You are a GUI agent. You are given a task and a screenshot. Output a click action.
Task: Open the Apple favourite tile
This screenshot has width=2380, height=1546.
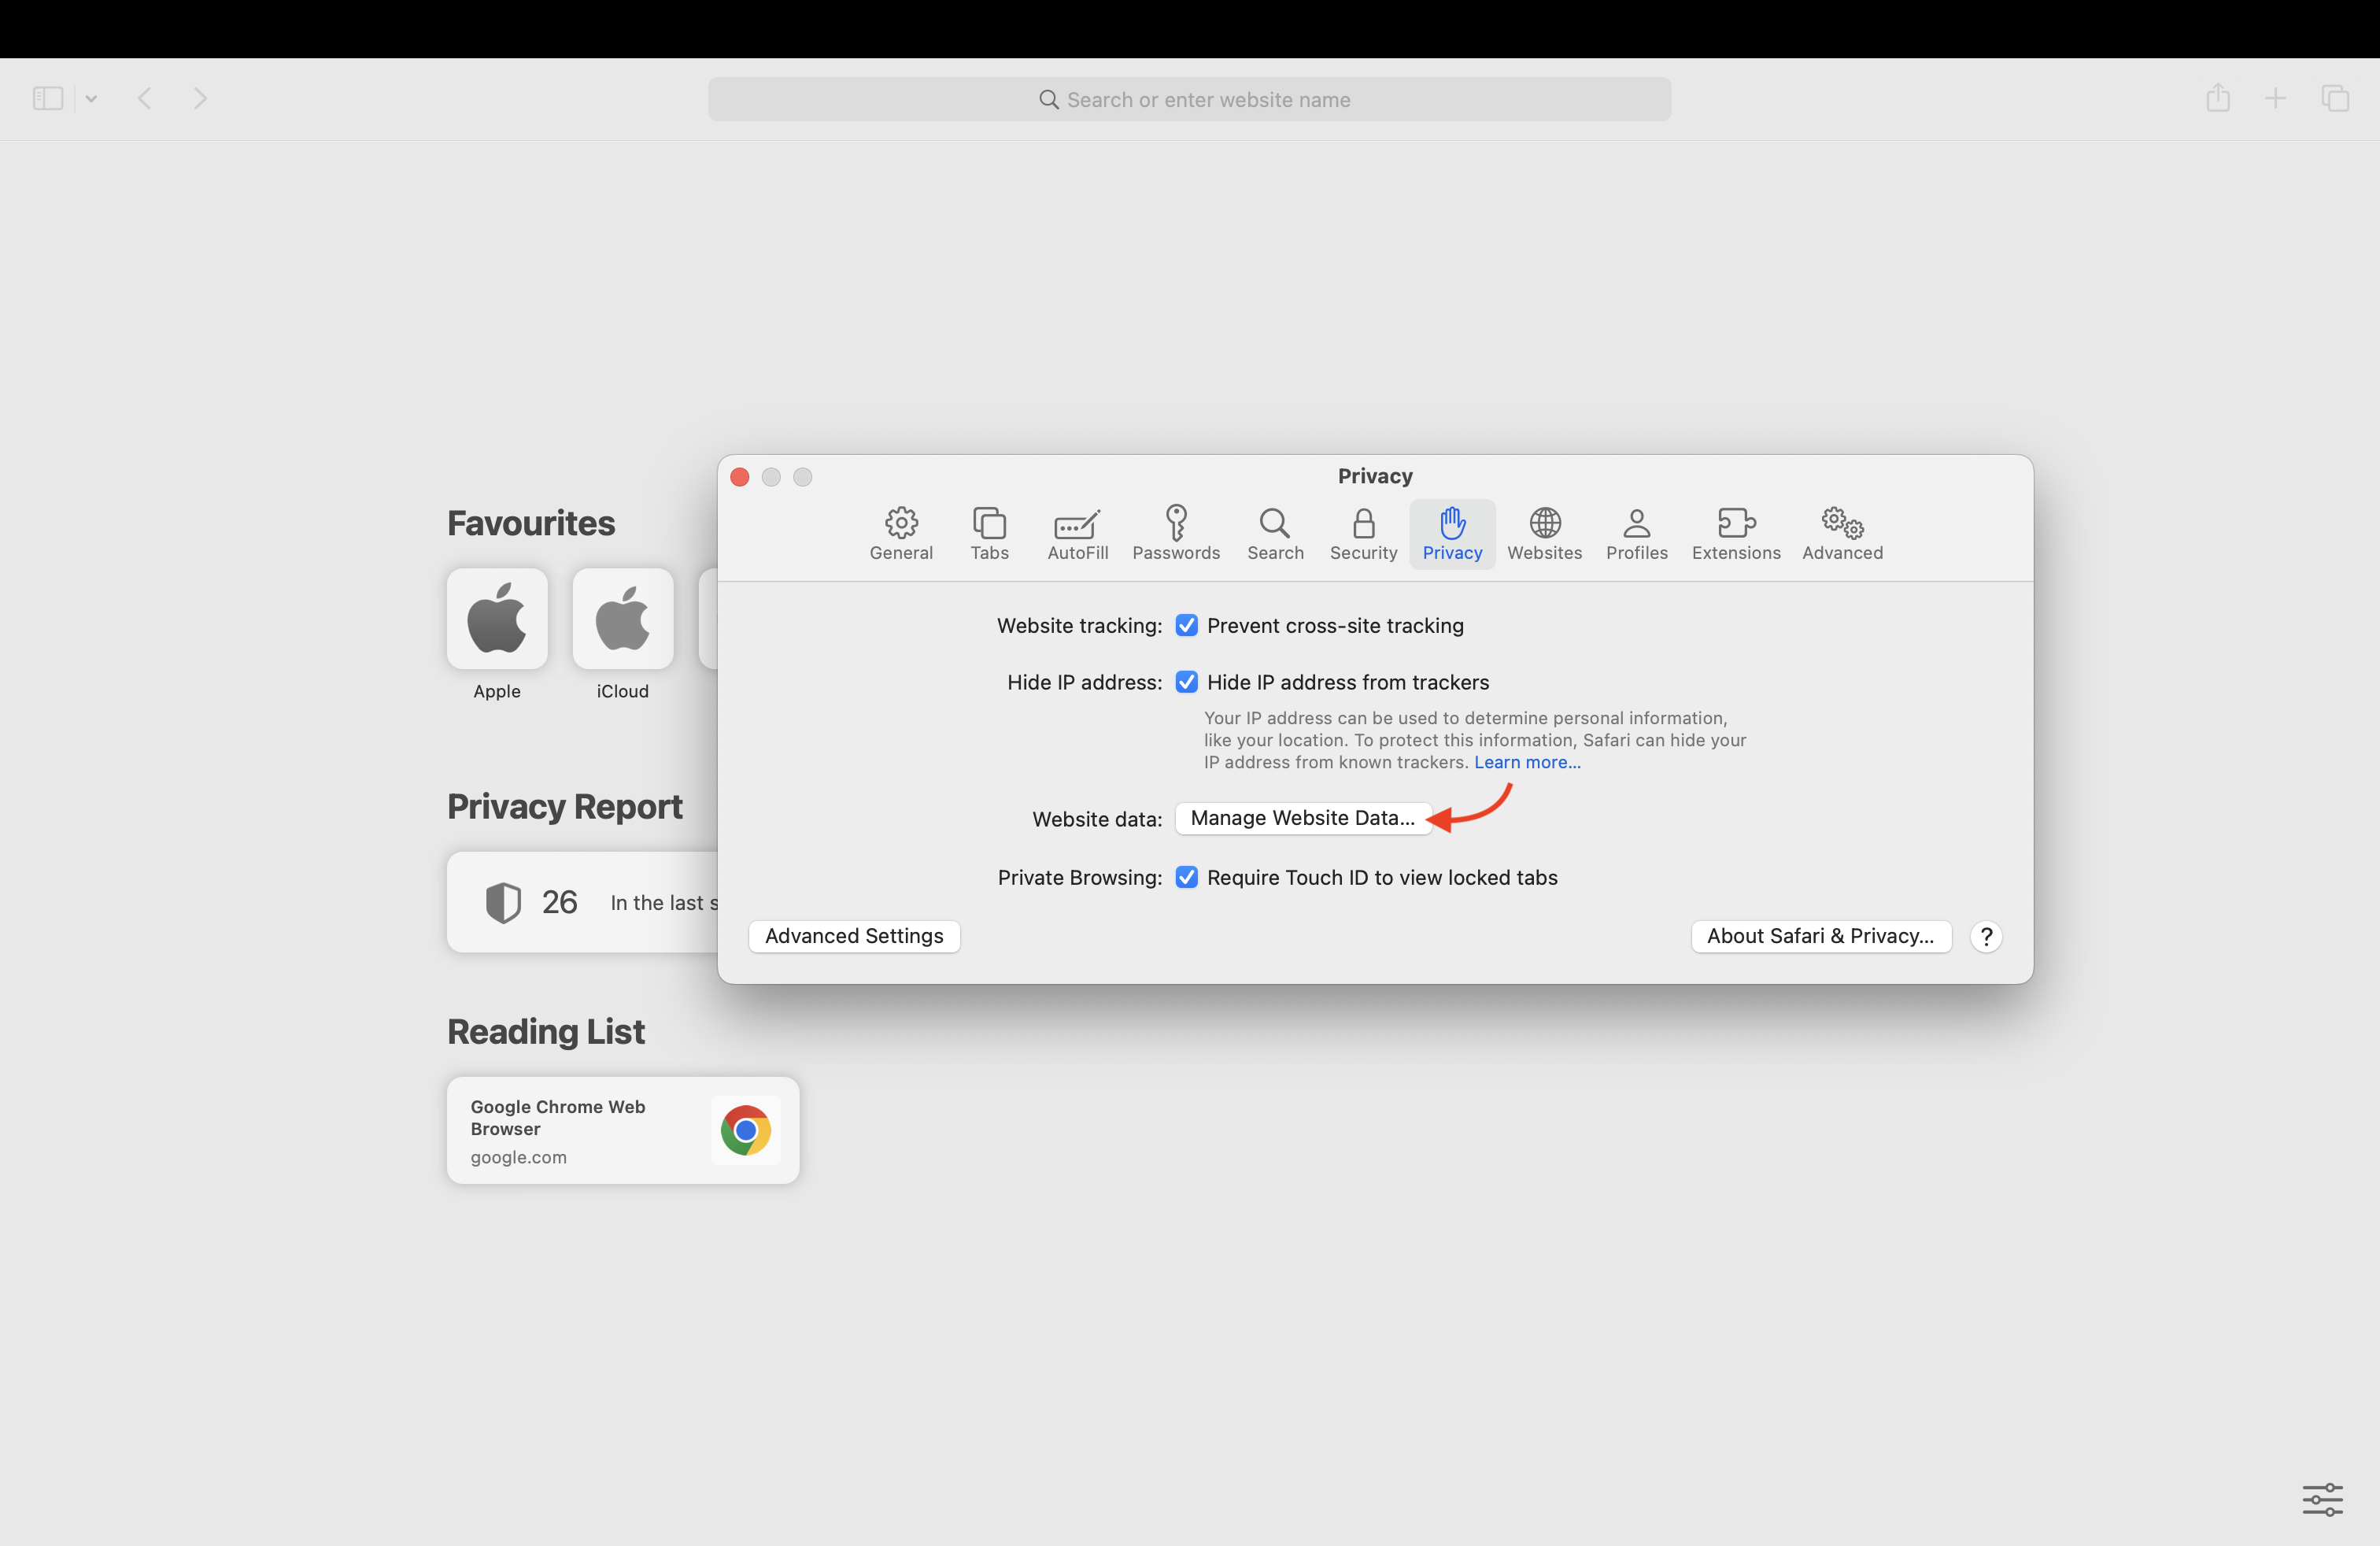click(497, 619)
